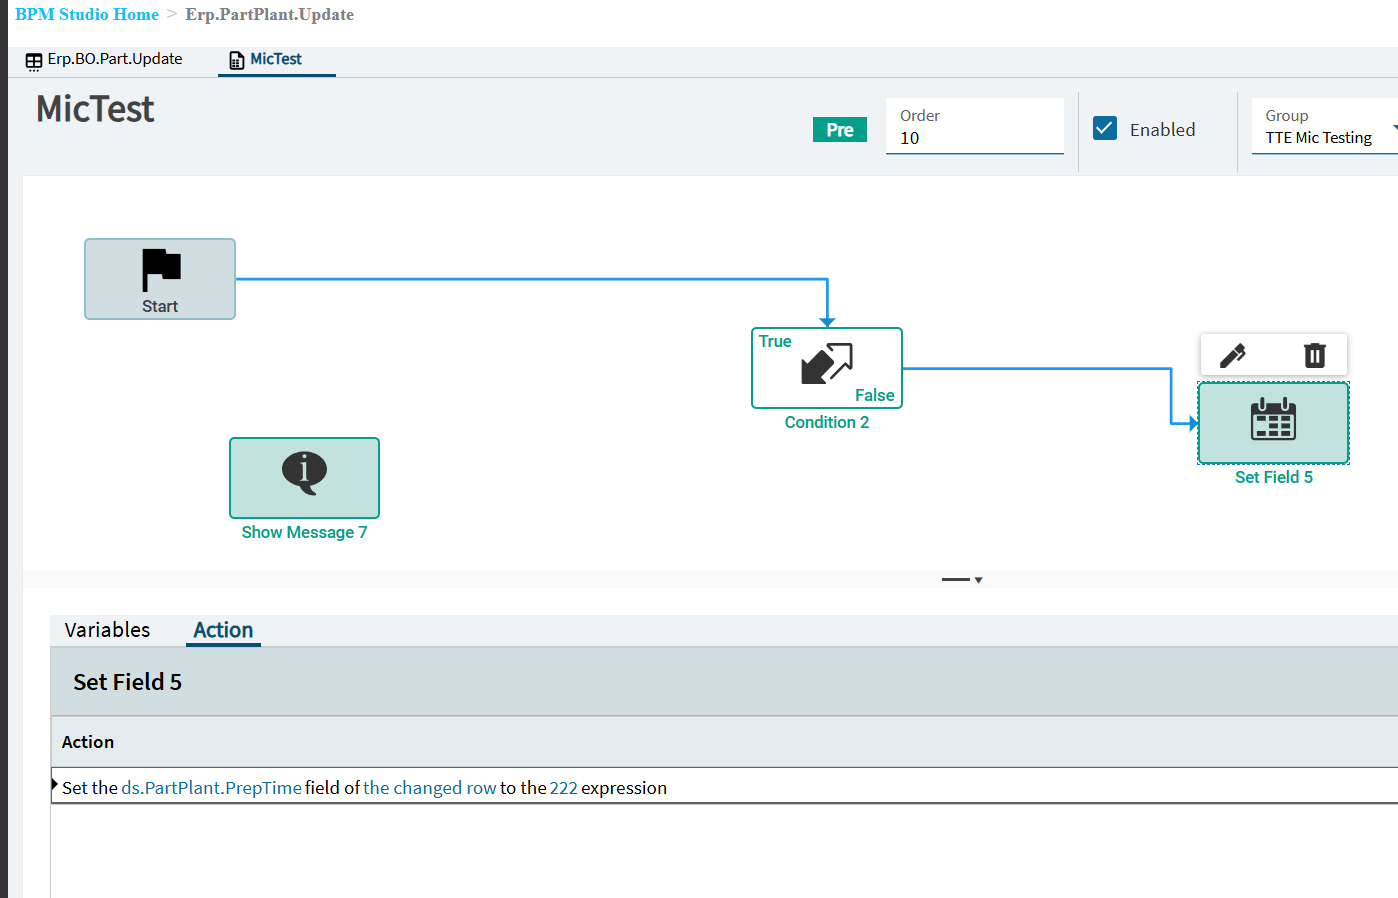This screenshot has height=898, width=1398.
Task: Go to BPM Studio Home link
Action: tap(87, 14)
